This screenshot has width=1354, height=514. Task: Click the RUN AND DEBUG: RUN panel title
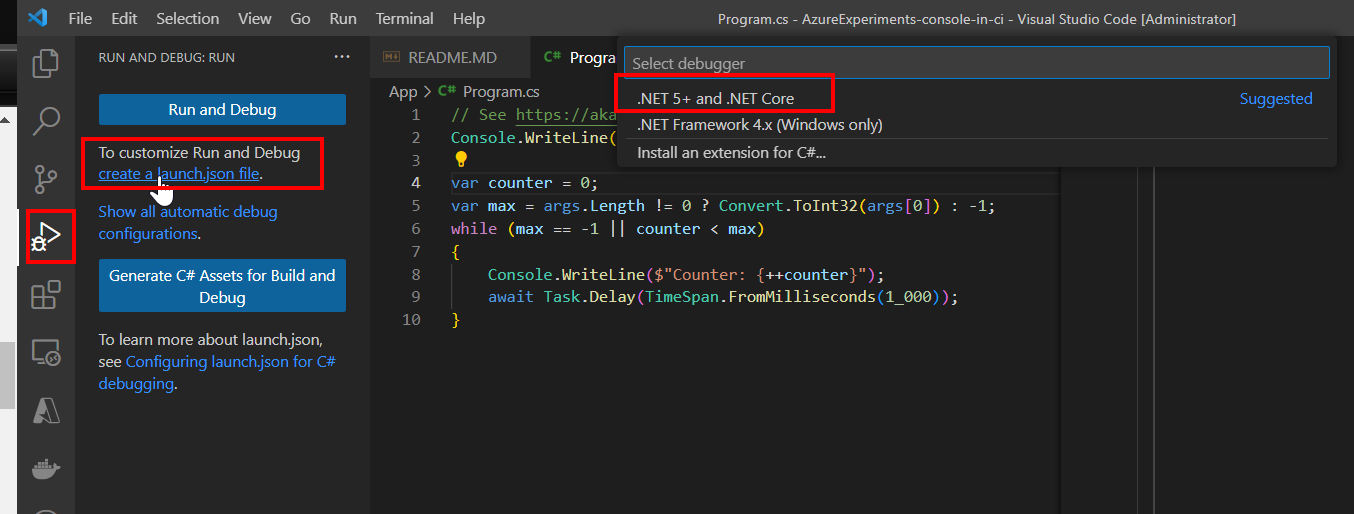click(167, 58)
